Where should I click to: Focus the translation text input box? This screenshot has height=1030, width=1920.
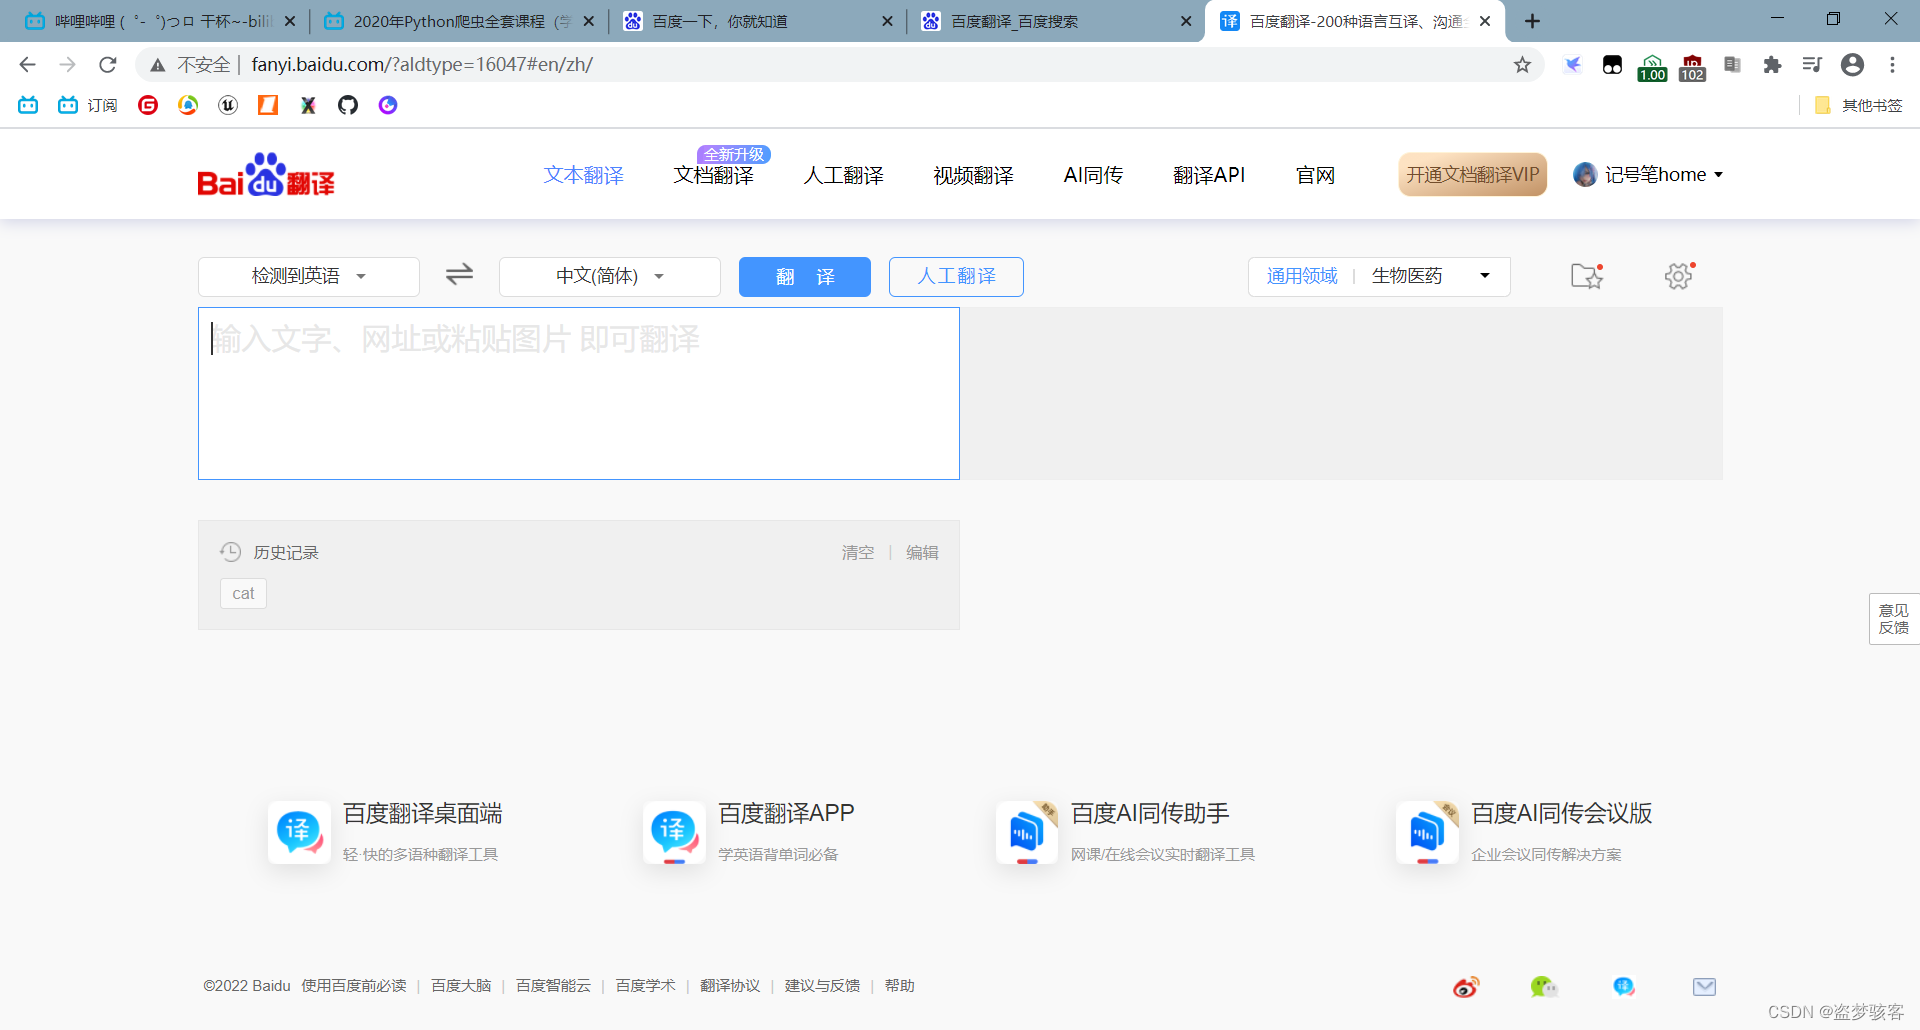[x=579, y=393]
